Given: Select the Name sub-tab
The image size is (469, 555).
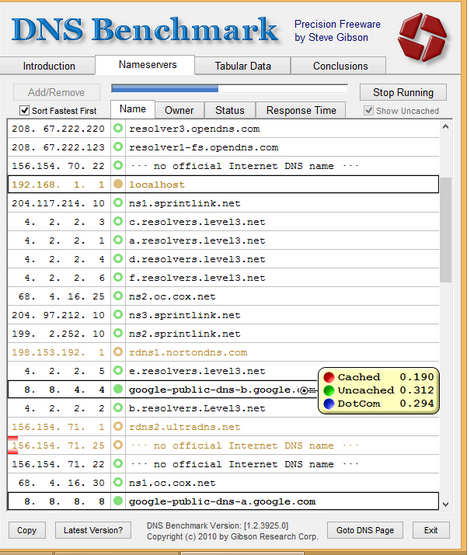Looking at the screenshot, I should (x=132, y=109).
